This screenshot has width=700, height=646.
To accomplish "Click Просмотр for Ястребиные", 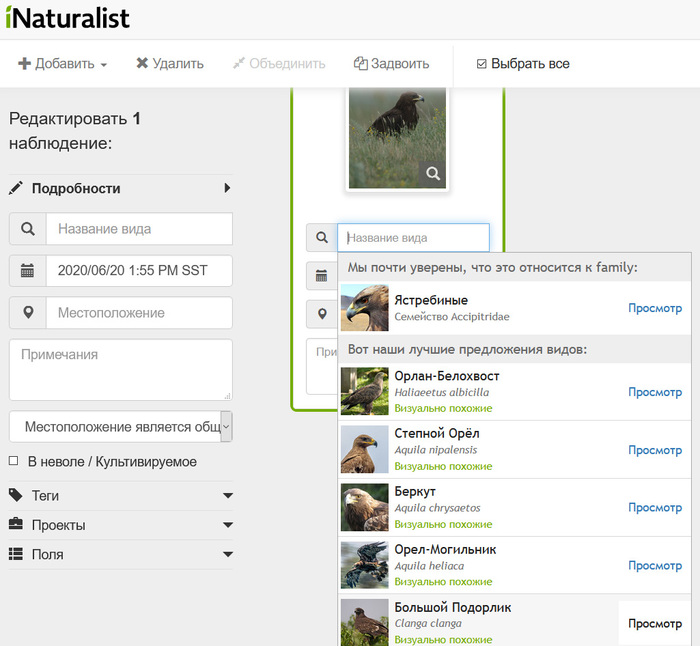I will click(x=655, y=308).
